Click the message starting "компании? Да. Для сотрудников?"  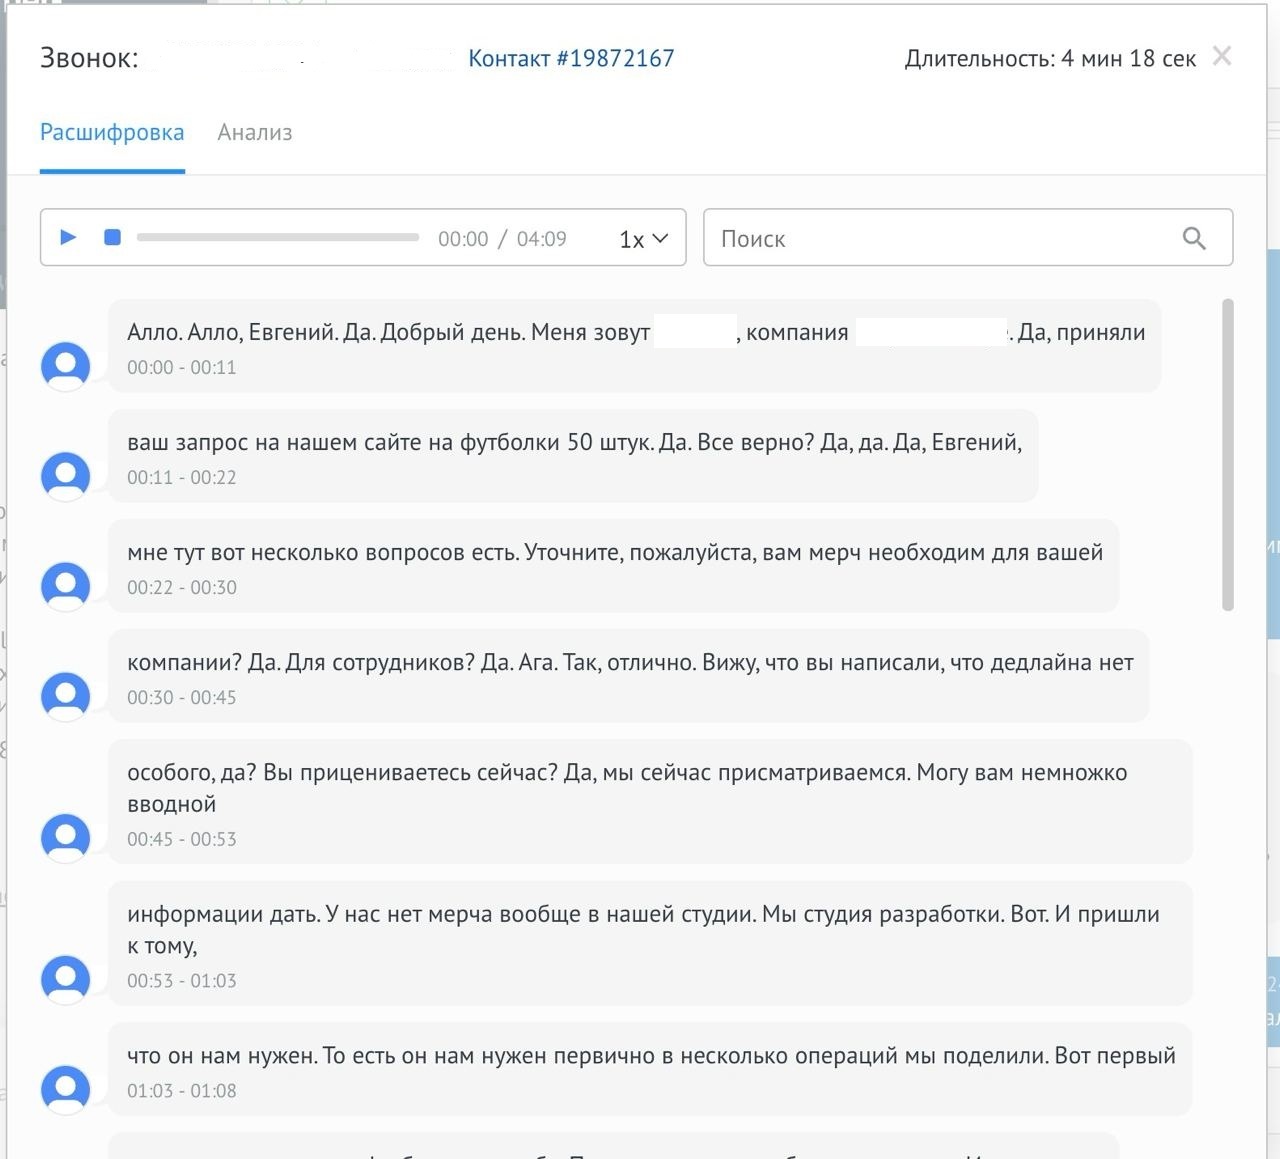click(628, 676)
